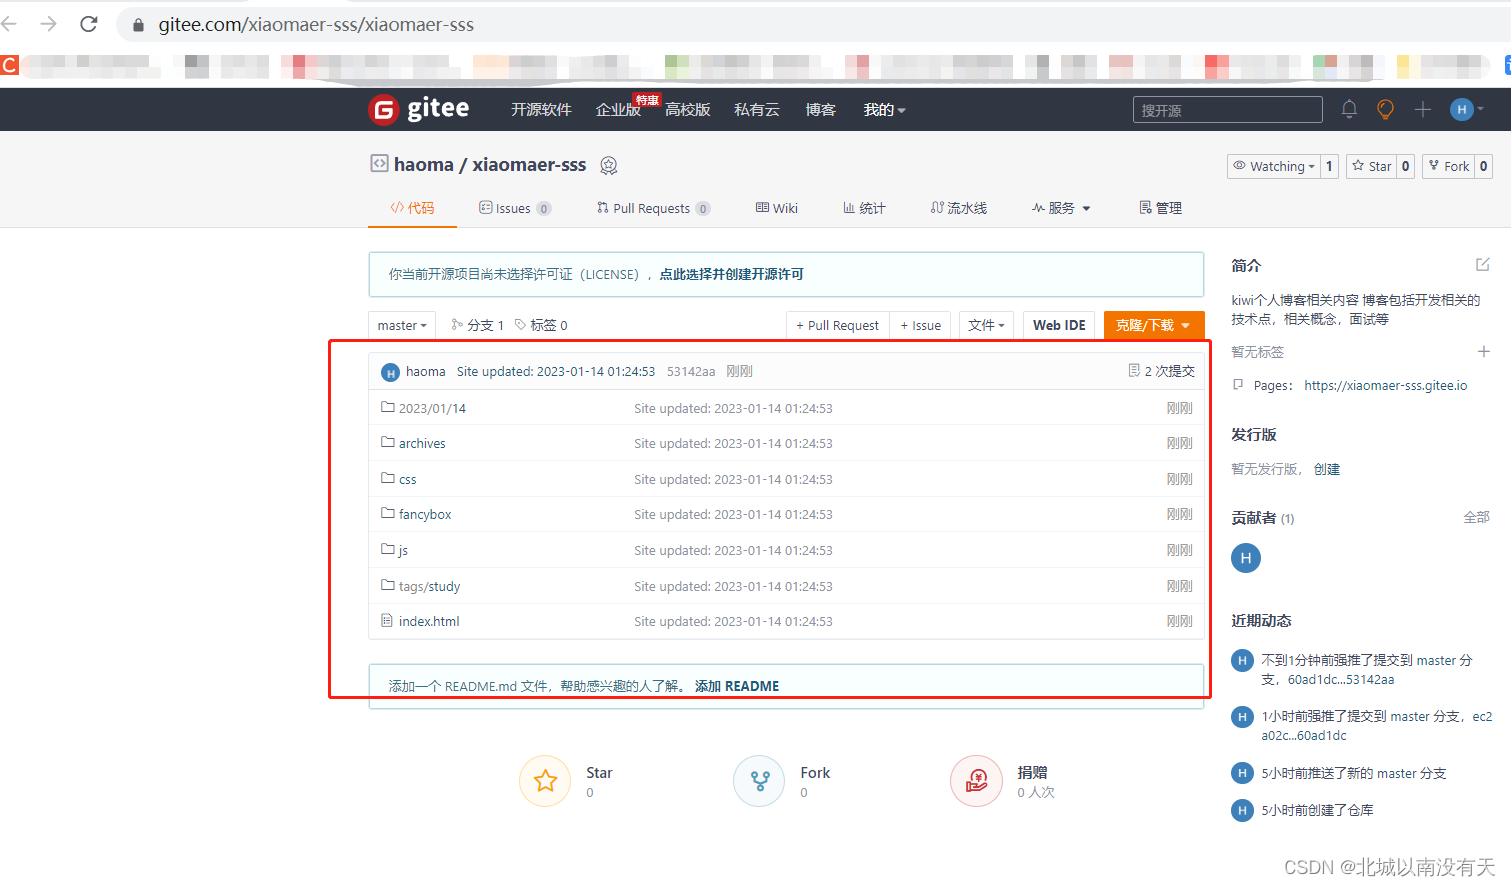Expand the 我的 menu in header
The width and height of the screenshot is (1511, 886).
pyautogui.click(x=884, y=110)
